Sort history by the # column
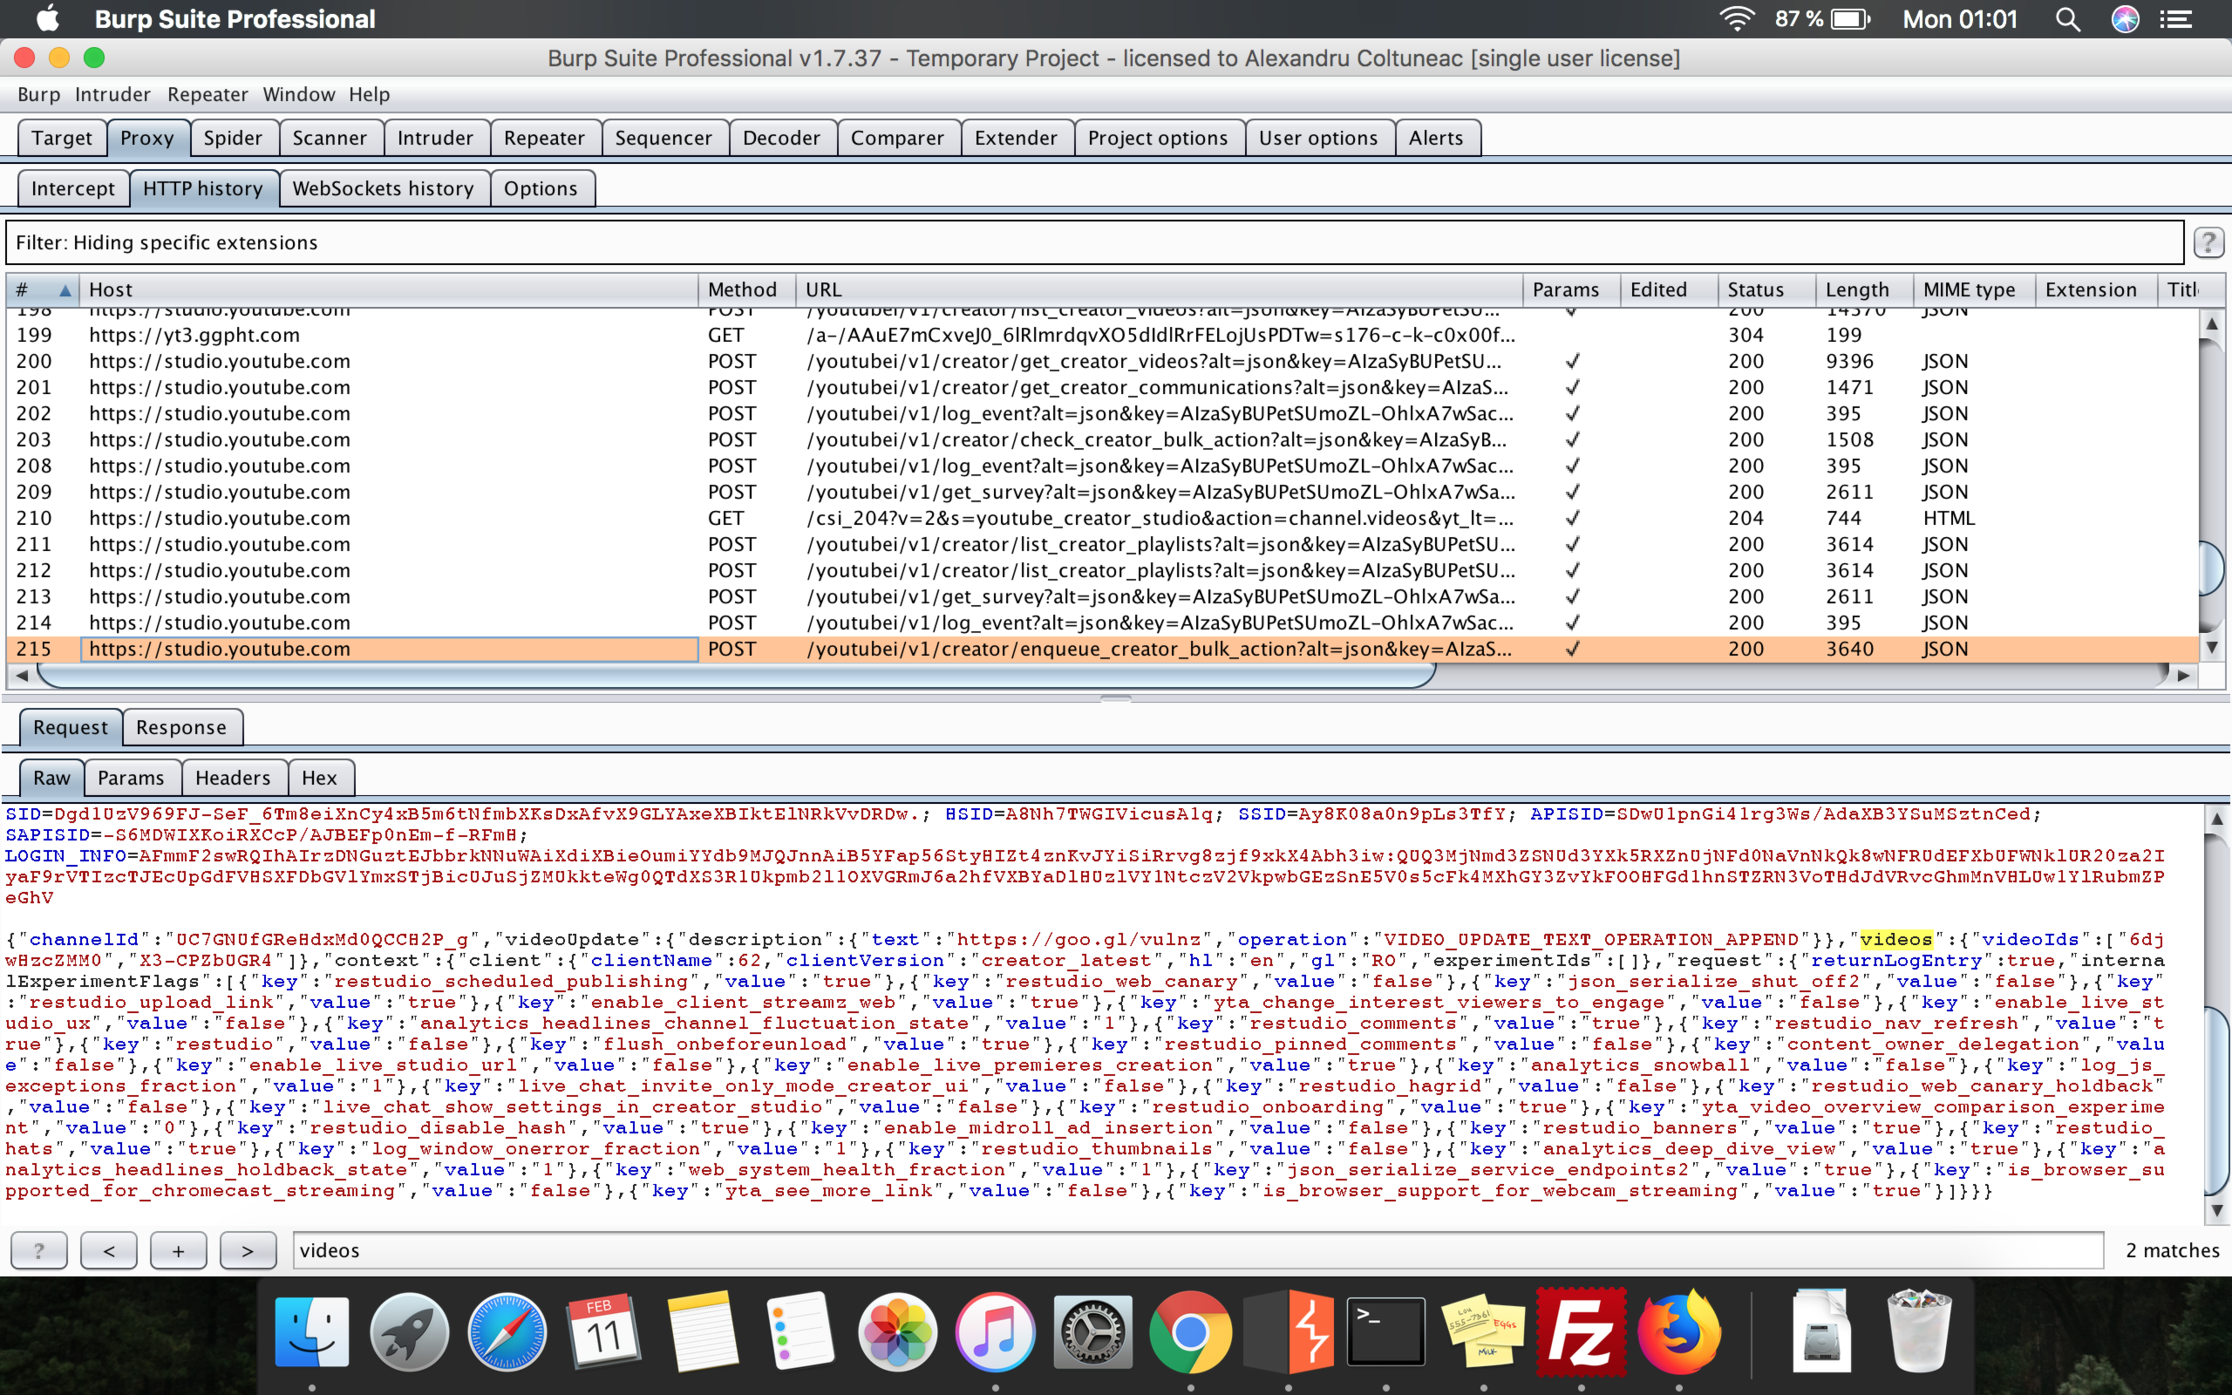The width and height of the screenshot is (2232, 1395). (43, 290)
